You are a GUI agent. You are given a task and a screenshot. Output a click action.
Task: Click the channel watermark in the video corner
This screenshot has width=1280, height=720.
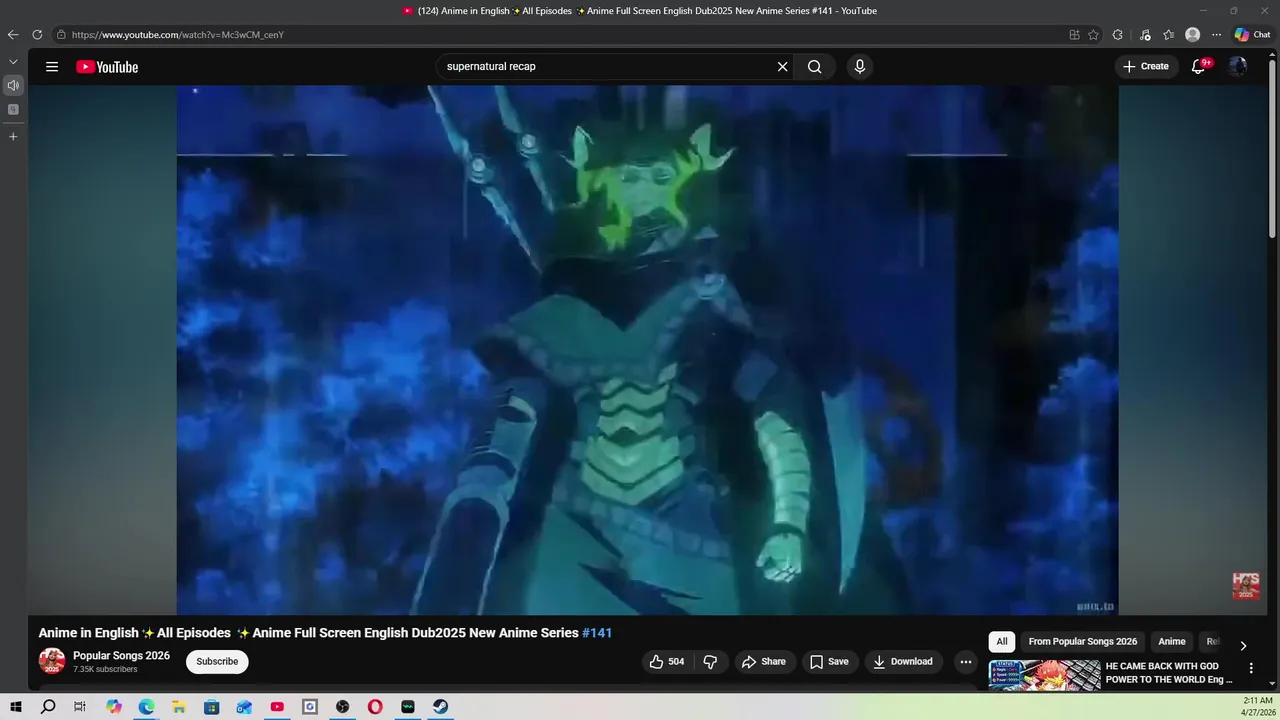pyautogui.click(x=1246, y=586)
